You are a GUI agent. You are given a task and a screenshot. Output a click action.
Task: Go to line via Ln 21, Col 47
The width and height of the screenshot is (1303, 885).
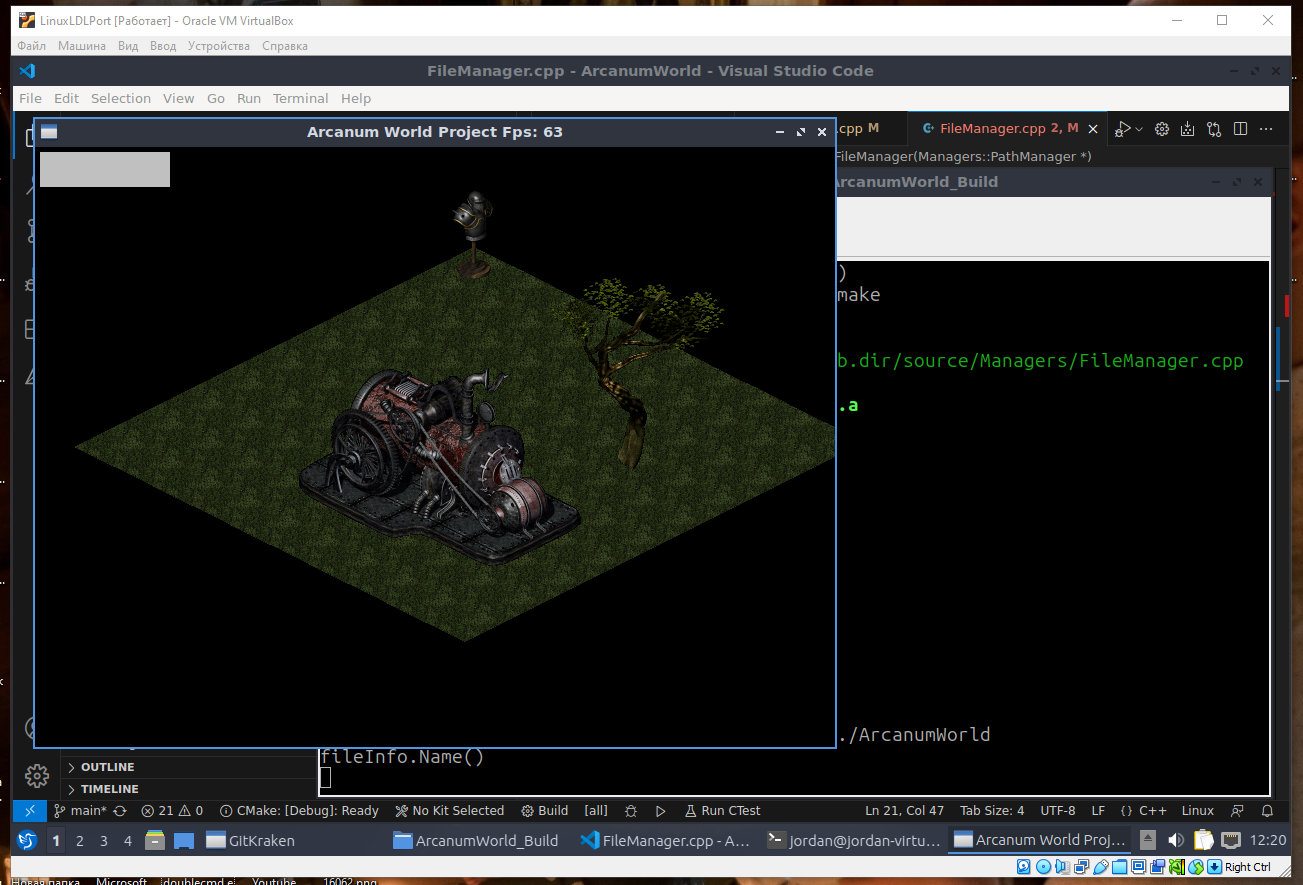click(904, 811)
